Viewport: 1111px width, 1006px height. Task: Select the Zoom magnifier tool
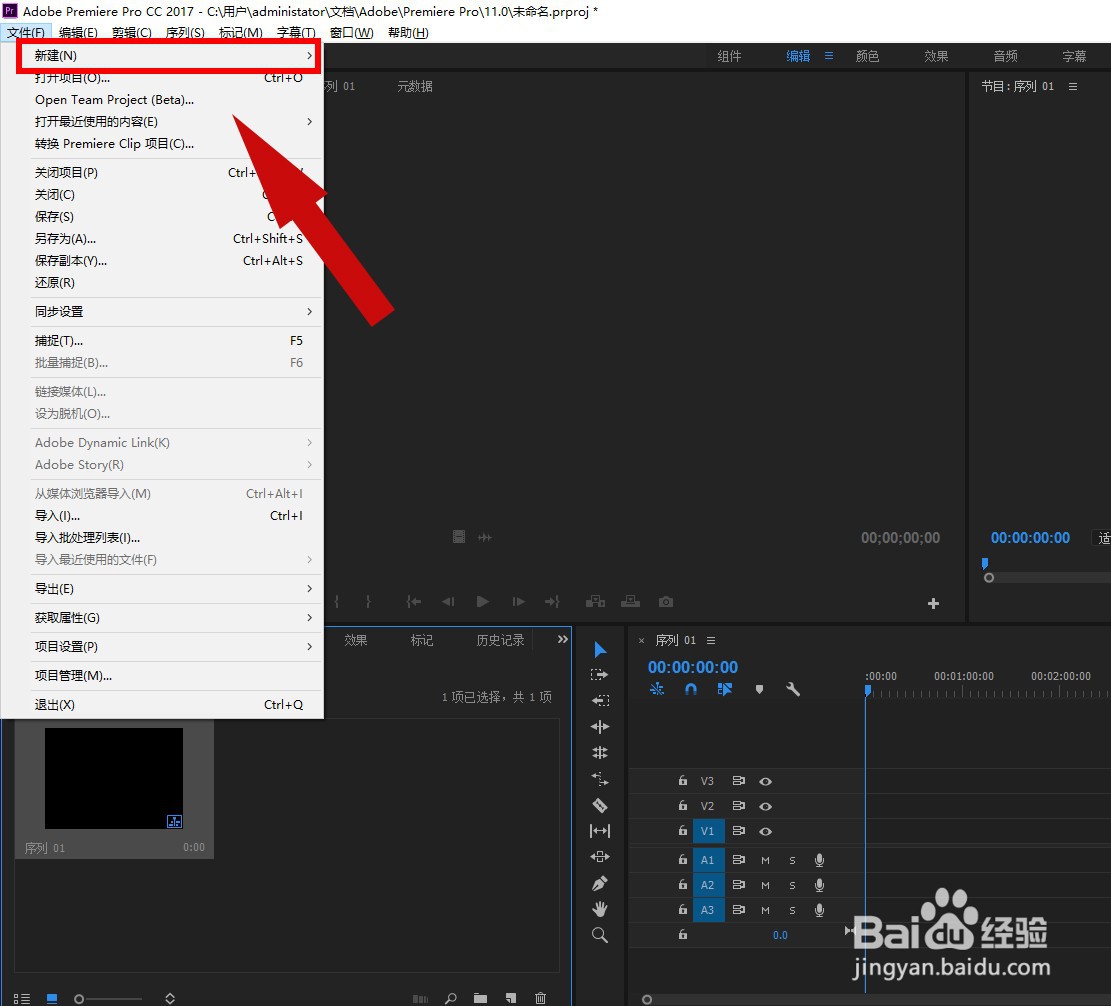[599, 935]
